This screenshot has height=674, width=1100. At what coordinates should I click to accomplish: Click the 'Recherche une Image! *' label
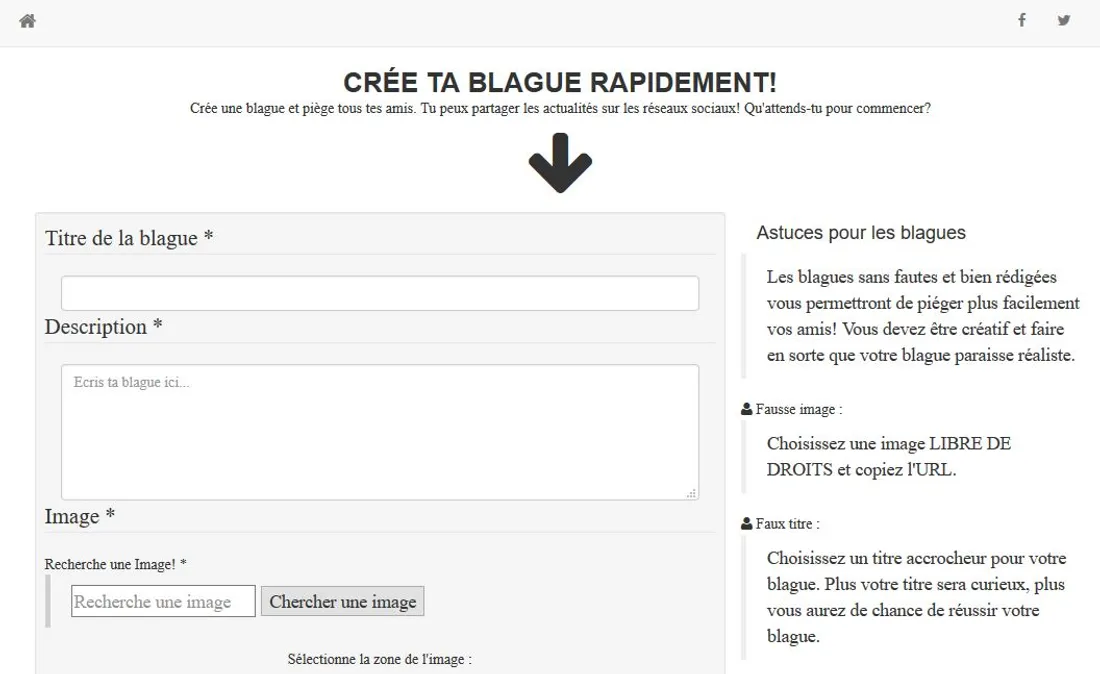pos(116,564)
